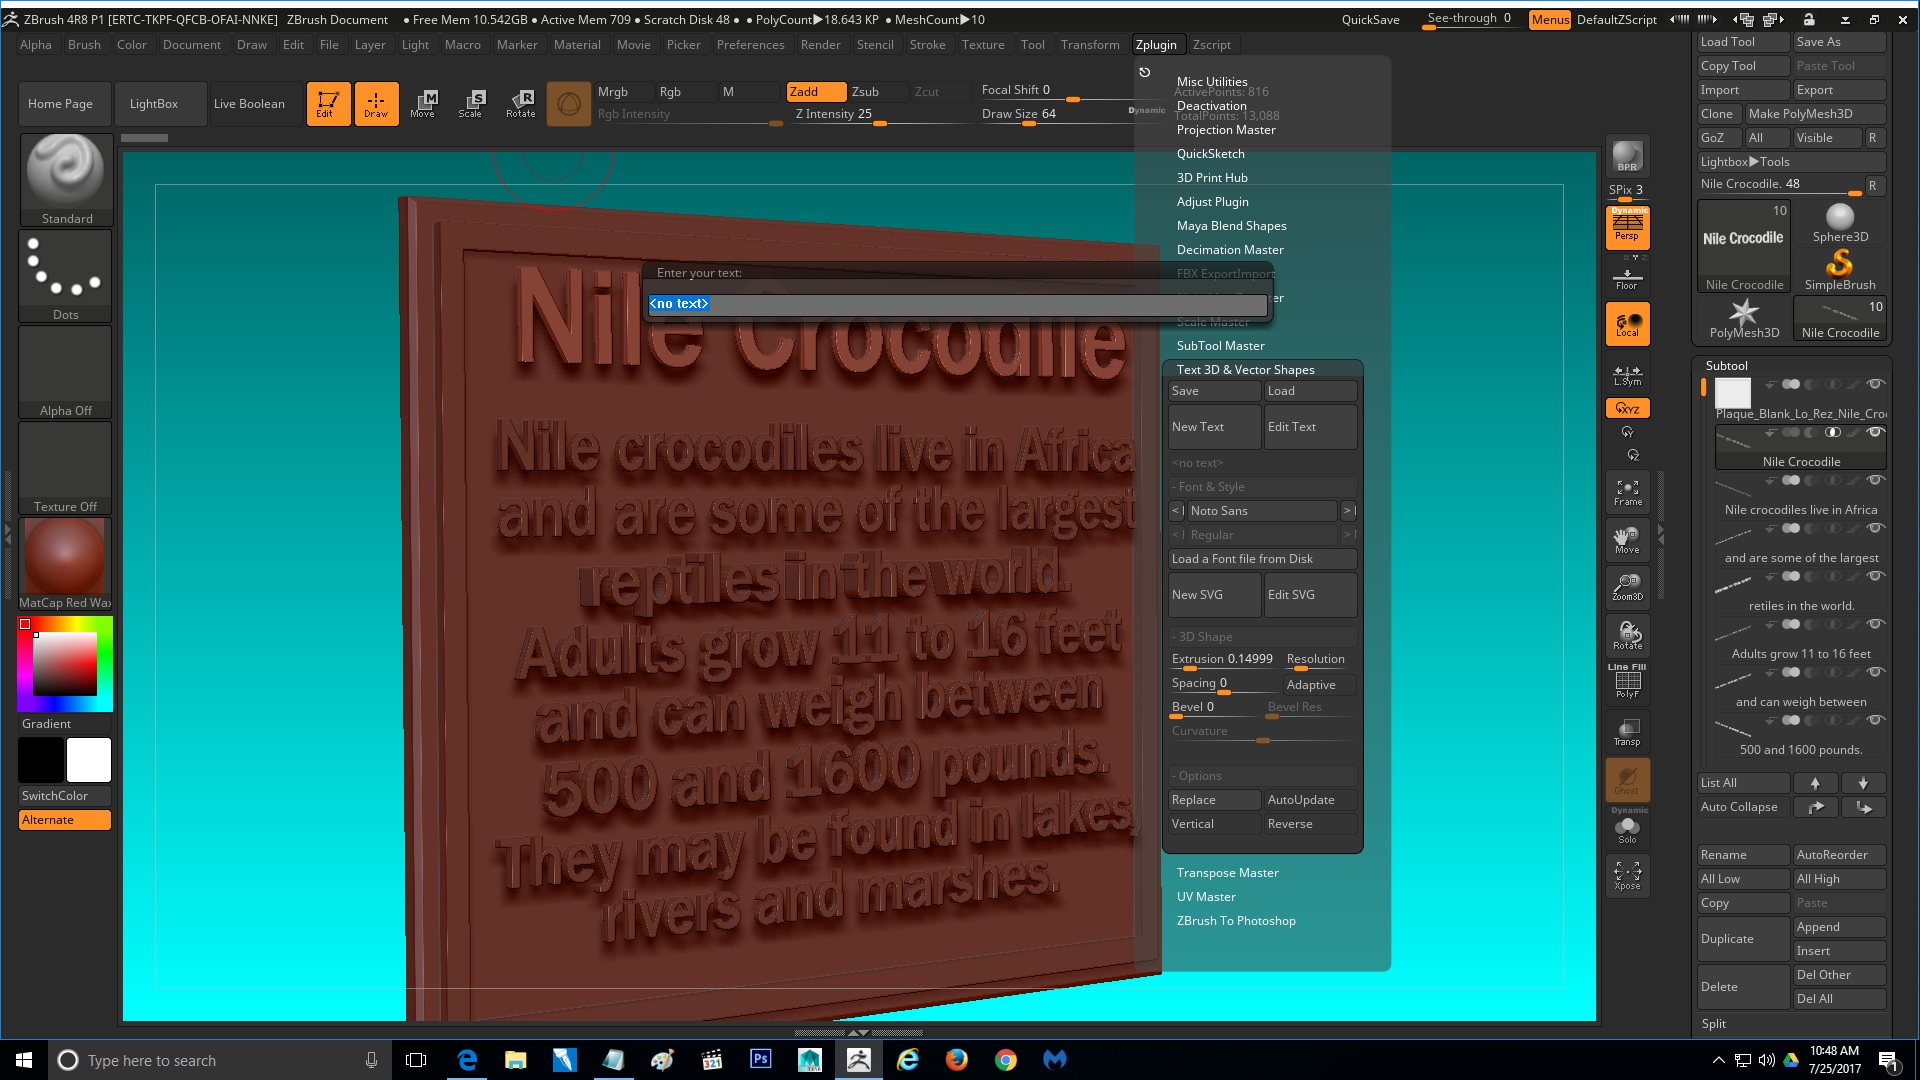Open the Stroke menu
The height and width of the screenshot is (1080, 1920).
(x=927, y=45)
